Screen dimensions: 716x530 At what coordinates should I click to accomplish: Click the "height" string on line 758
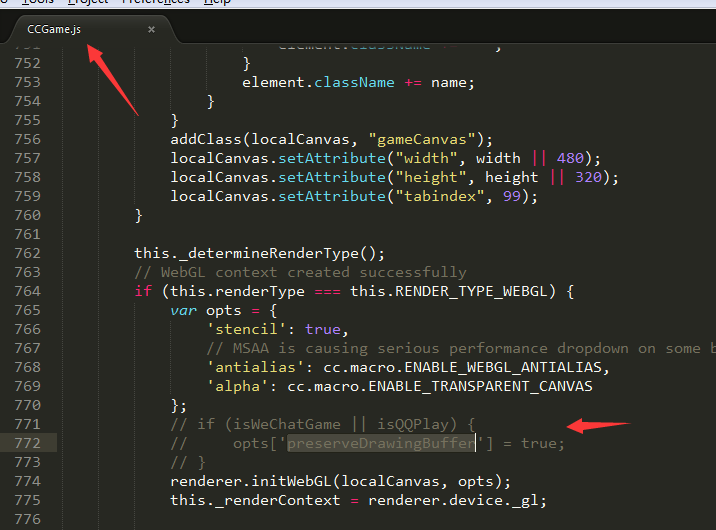click(431, 177)
